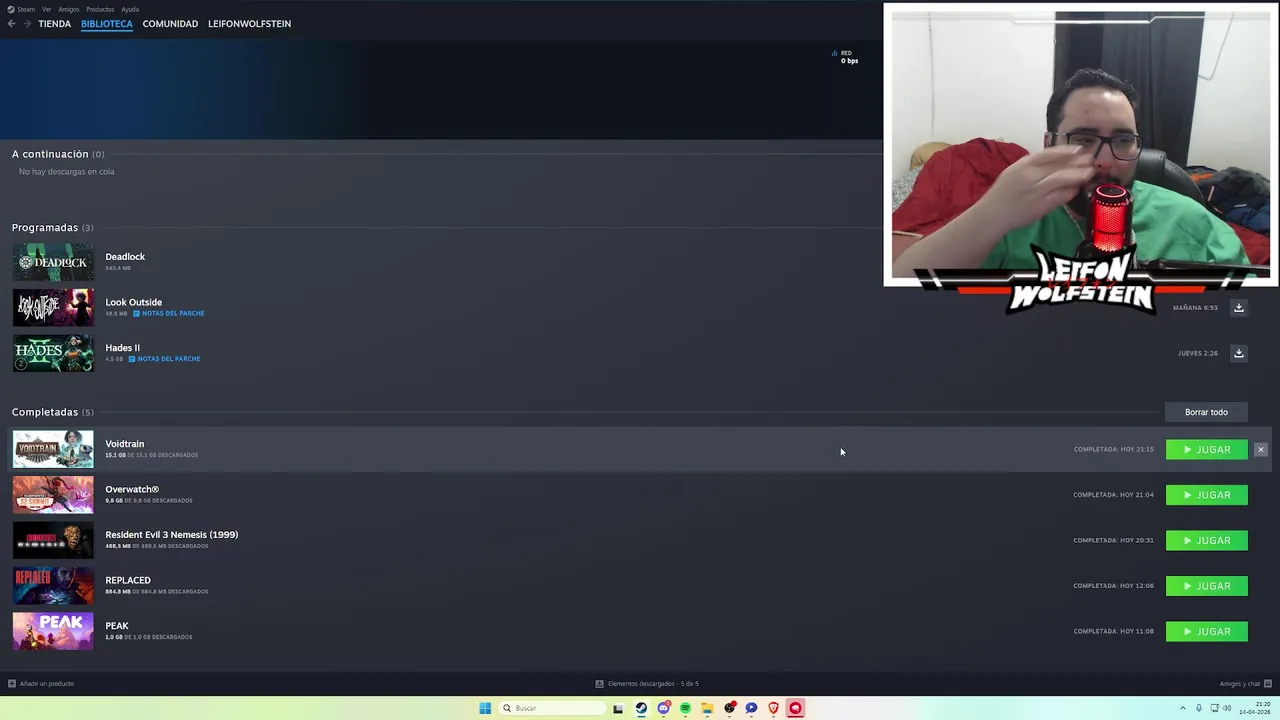Click in the Windows Buscar search box
Screen dimensions: 1280x720
coord(552,708)
